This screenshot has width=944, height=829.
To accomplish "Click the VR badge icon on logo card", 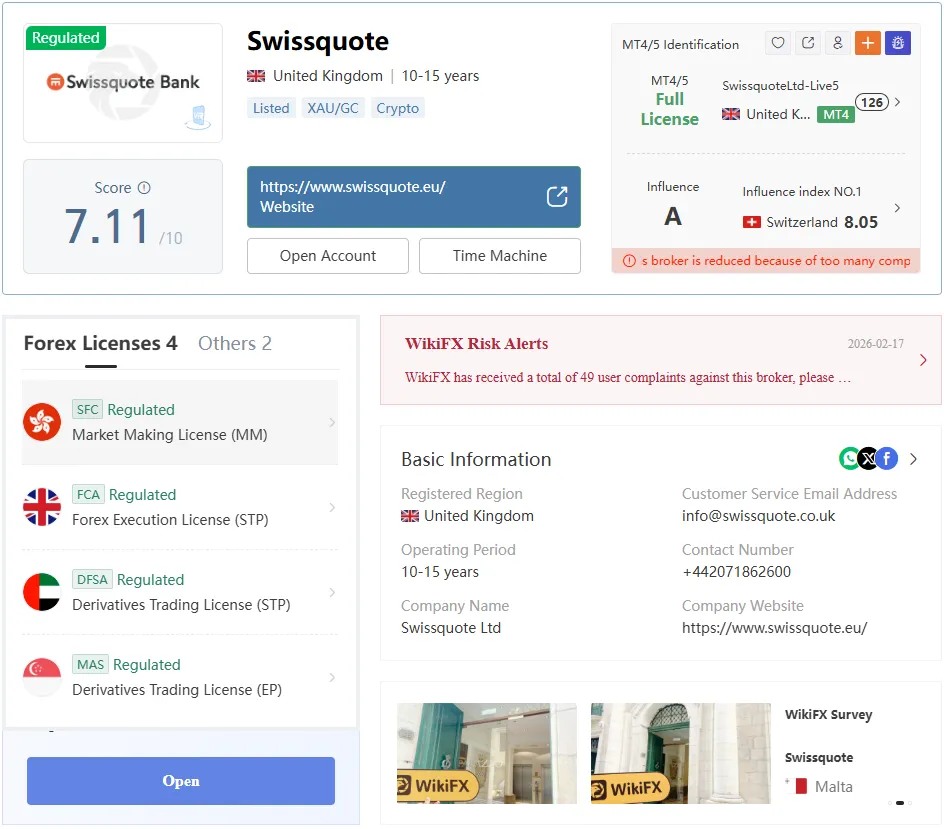I will coord(198,117).
